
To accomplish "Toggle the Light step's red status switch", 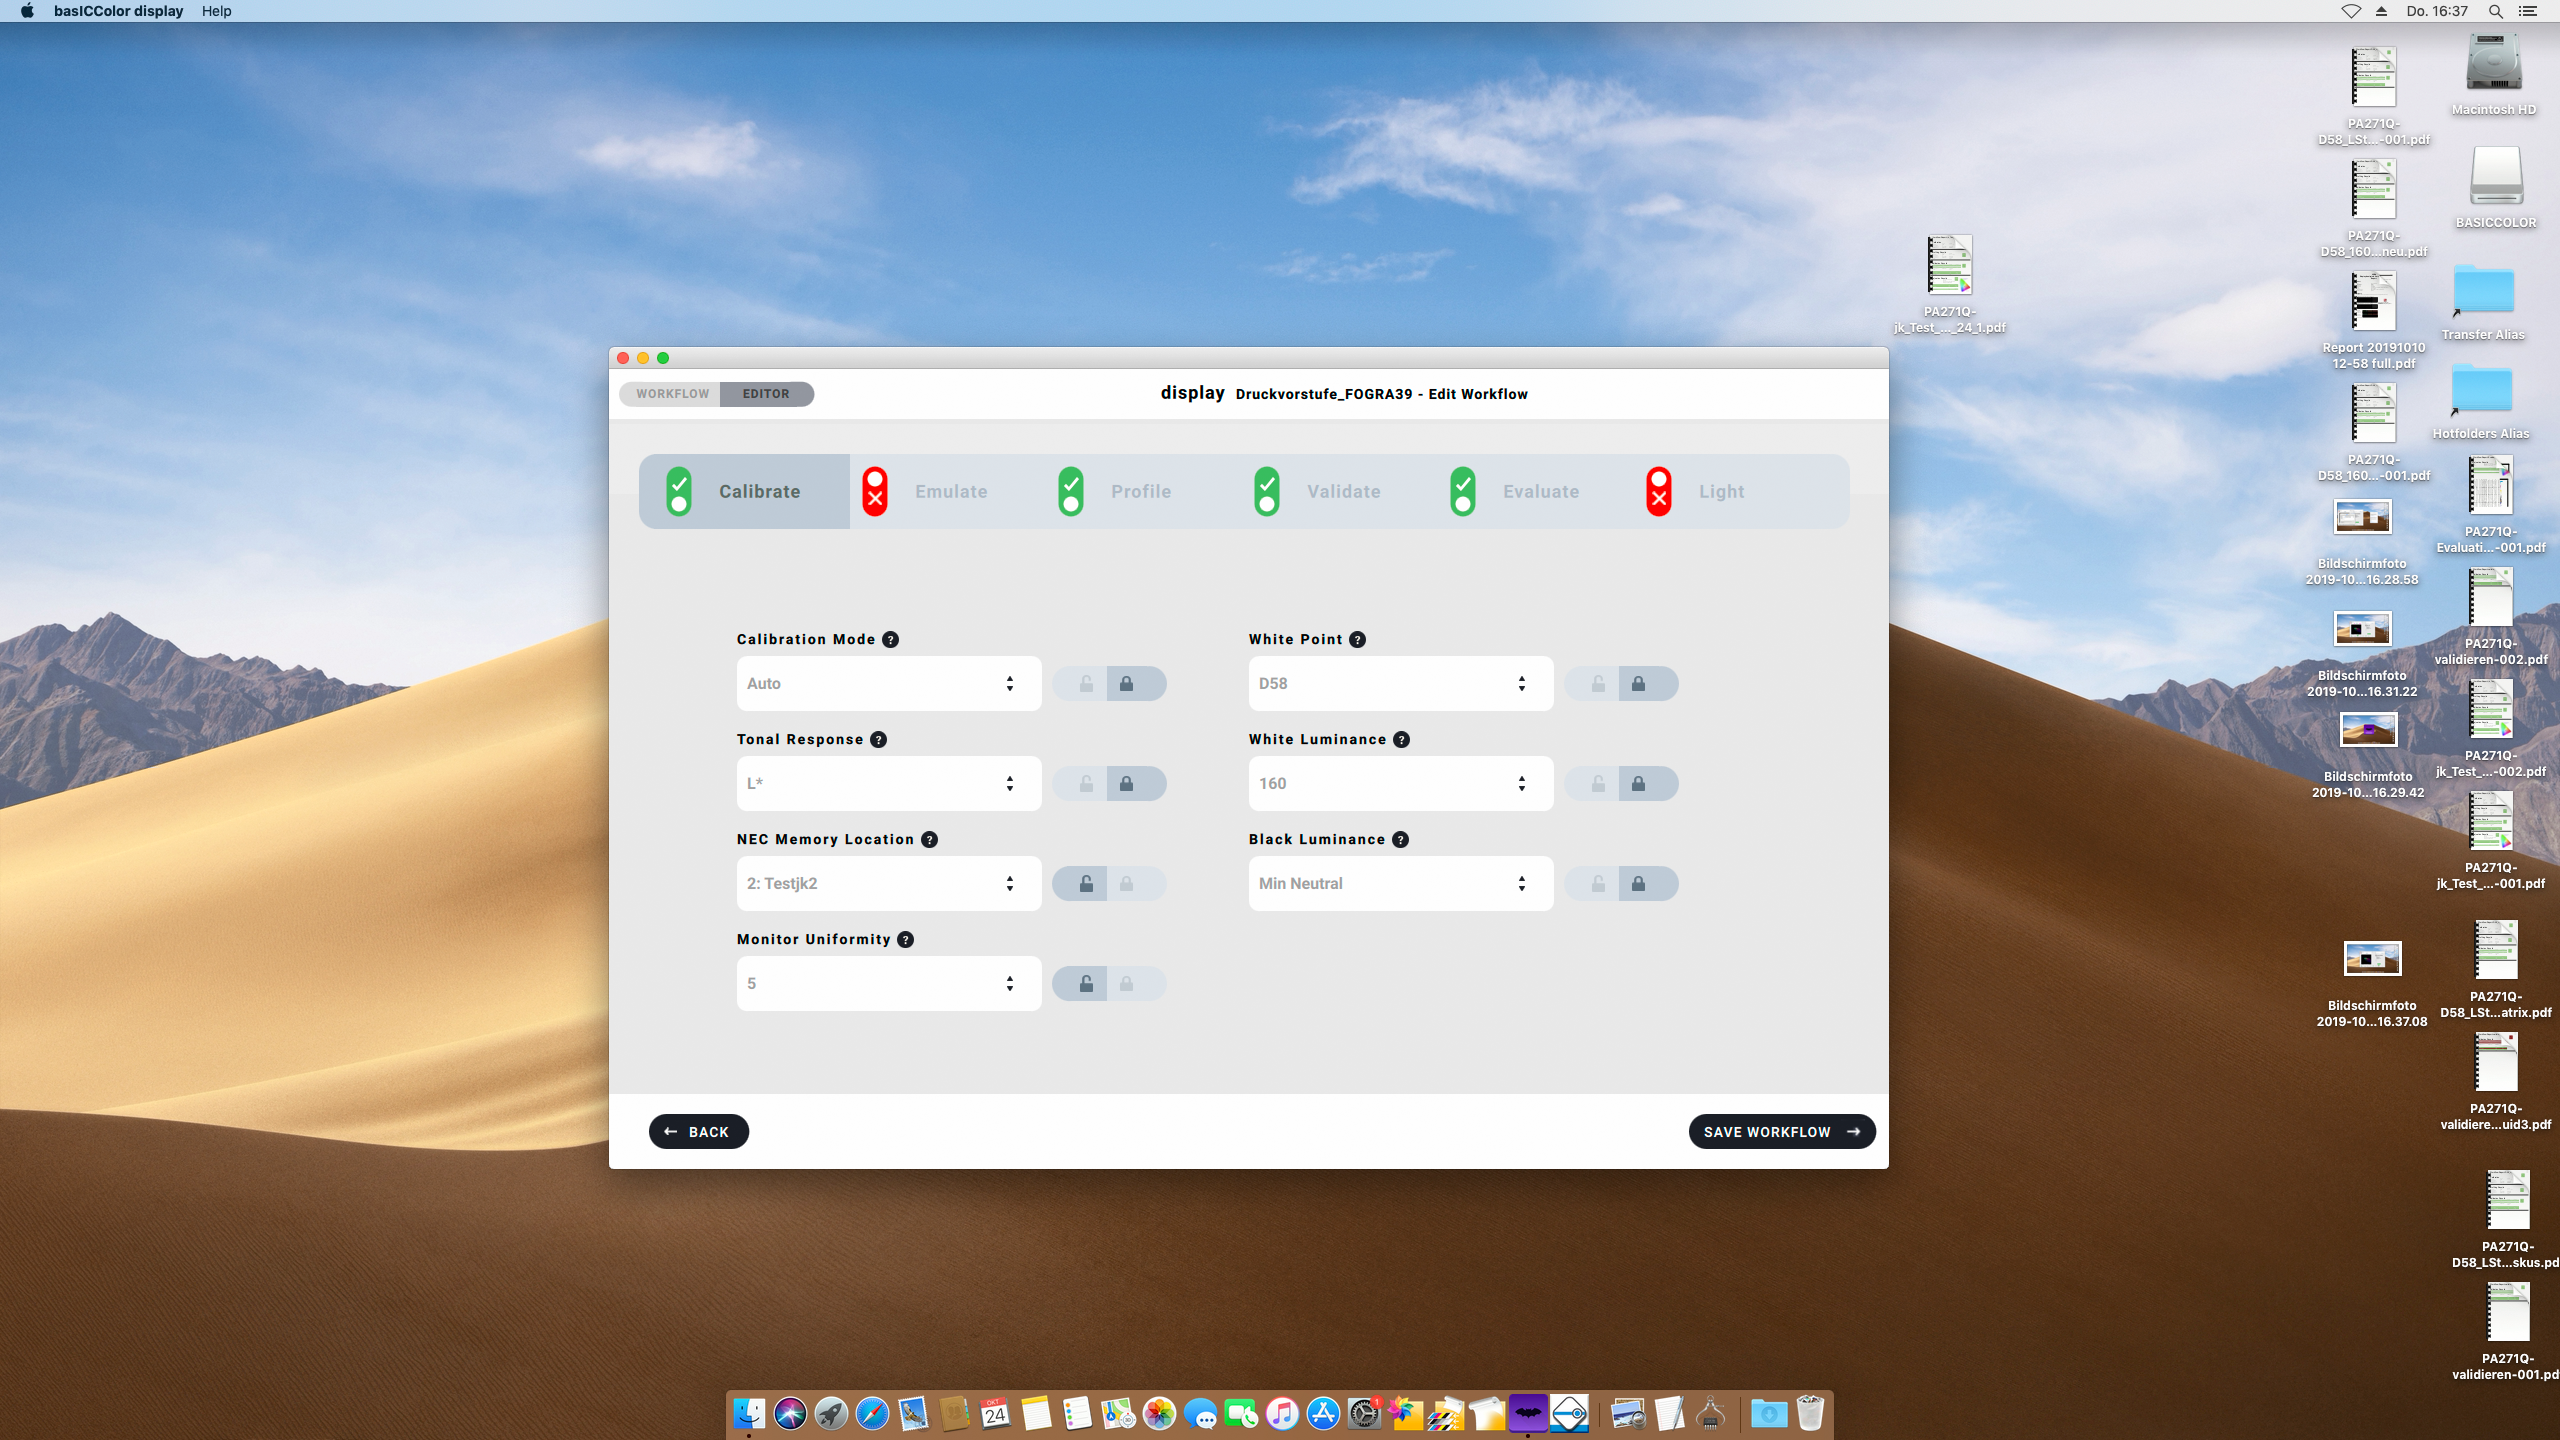I will (1659, 491).
